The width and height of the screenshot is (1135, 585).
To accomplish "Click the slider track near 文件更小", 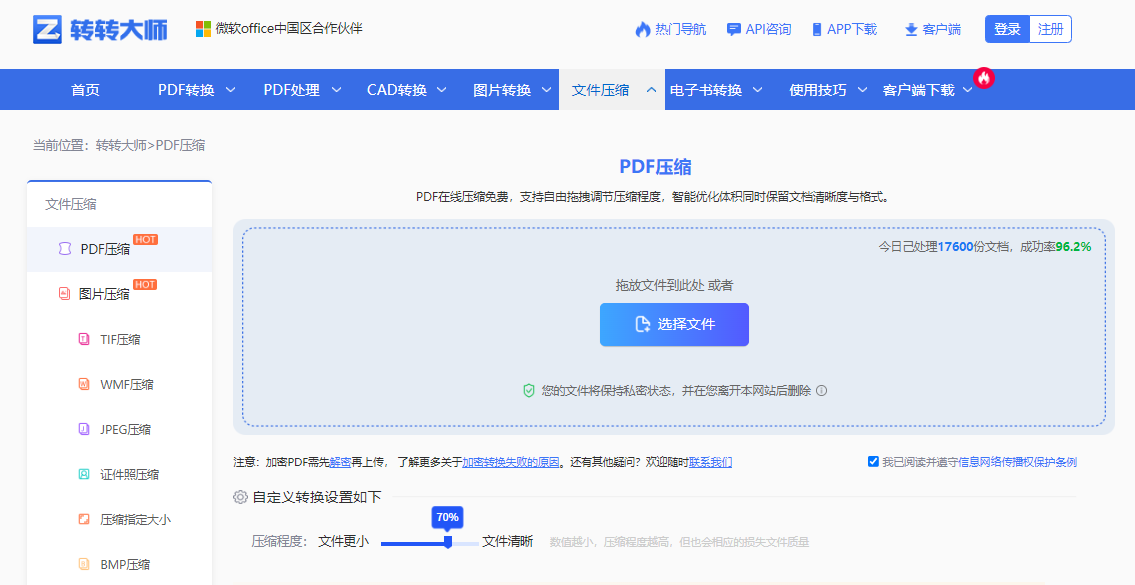I will (411, 543).
